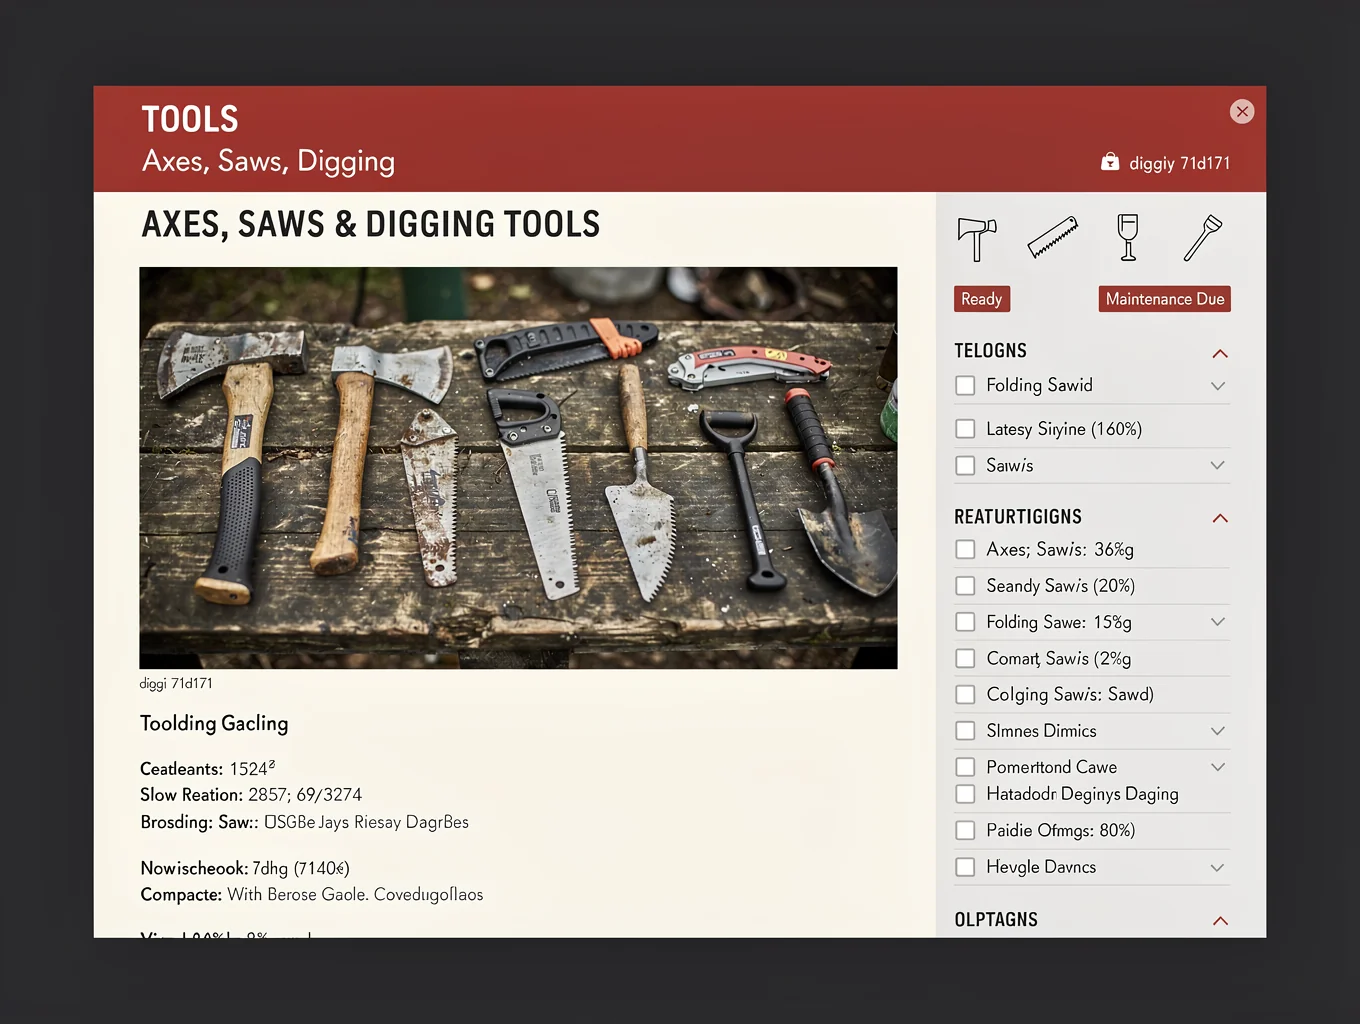Check the Paidie Ofmgs: 80%) checkbox
The width and height of the screenshot is (1360, 1024).
point(965,830)
